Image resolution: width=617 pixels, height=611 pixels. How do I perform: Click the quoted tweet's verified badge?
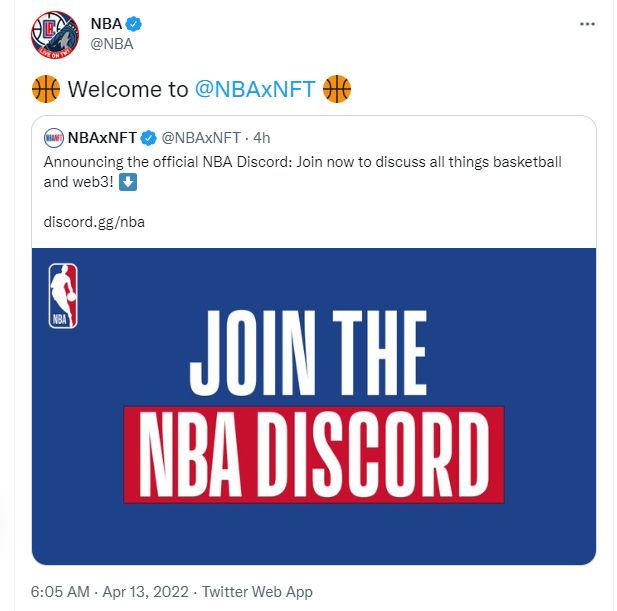point(150,137)
